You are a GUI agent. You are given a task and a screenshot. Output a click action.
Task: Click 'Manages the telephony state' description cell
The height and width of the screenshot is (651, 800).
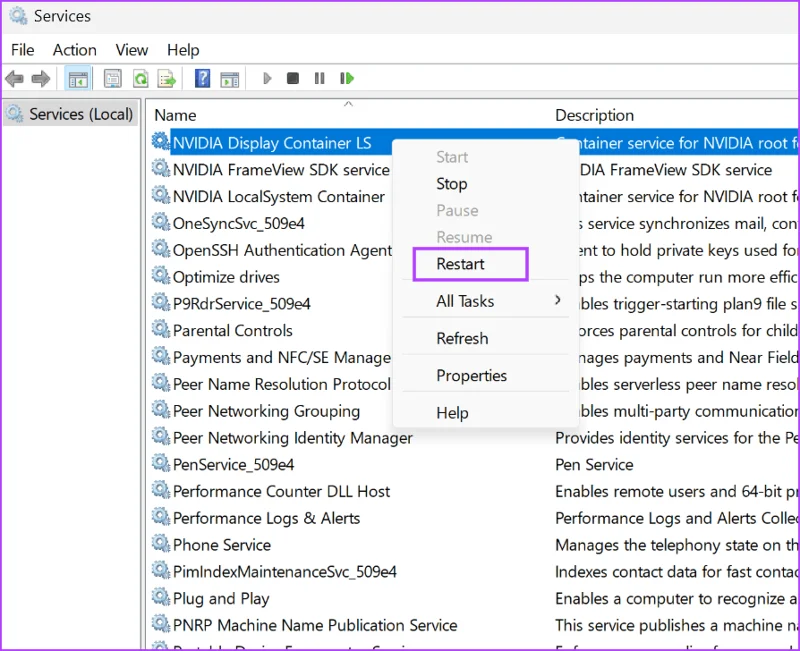676,545
